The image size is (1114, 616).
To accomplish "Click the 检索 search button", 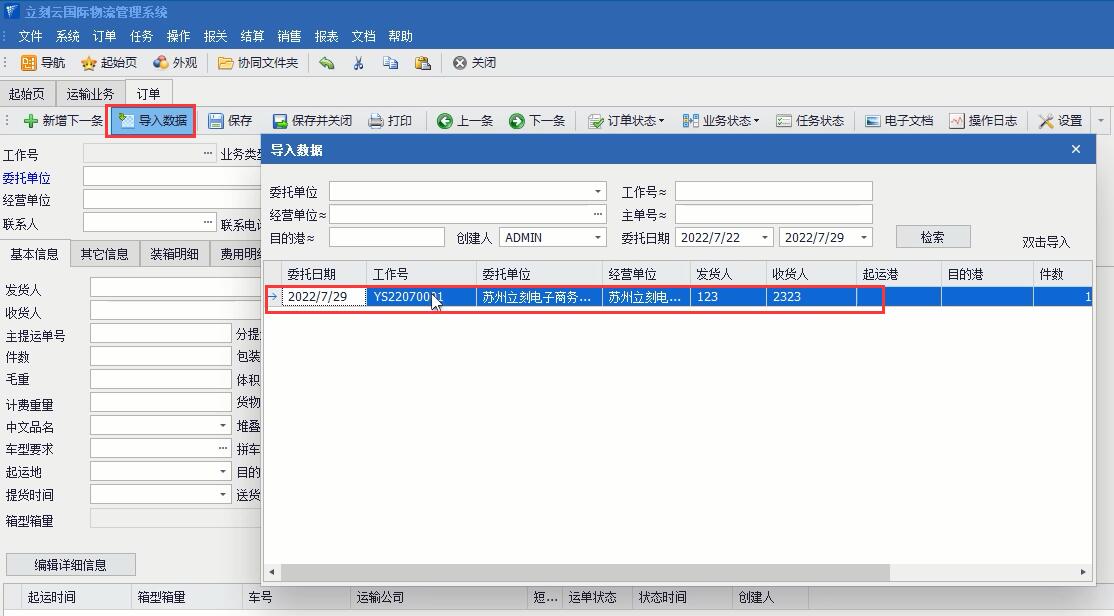I will tap(932, 237).
